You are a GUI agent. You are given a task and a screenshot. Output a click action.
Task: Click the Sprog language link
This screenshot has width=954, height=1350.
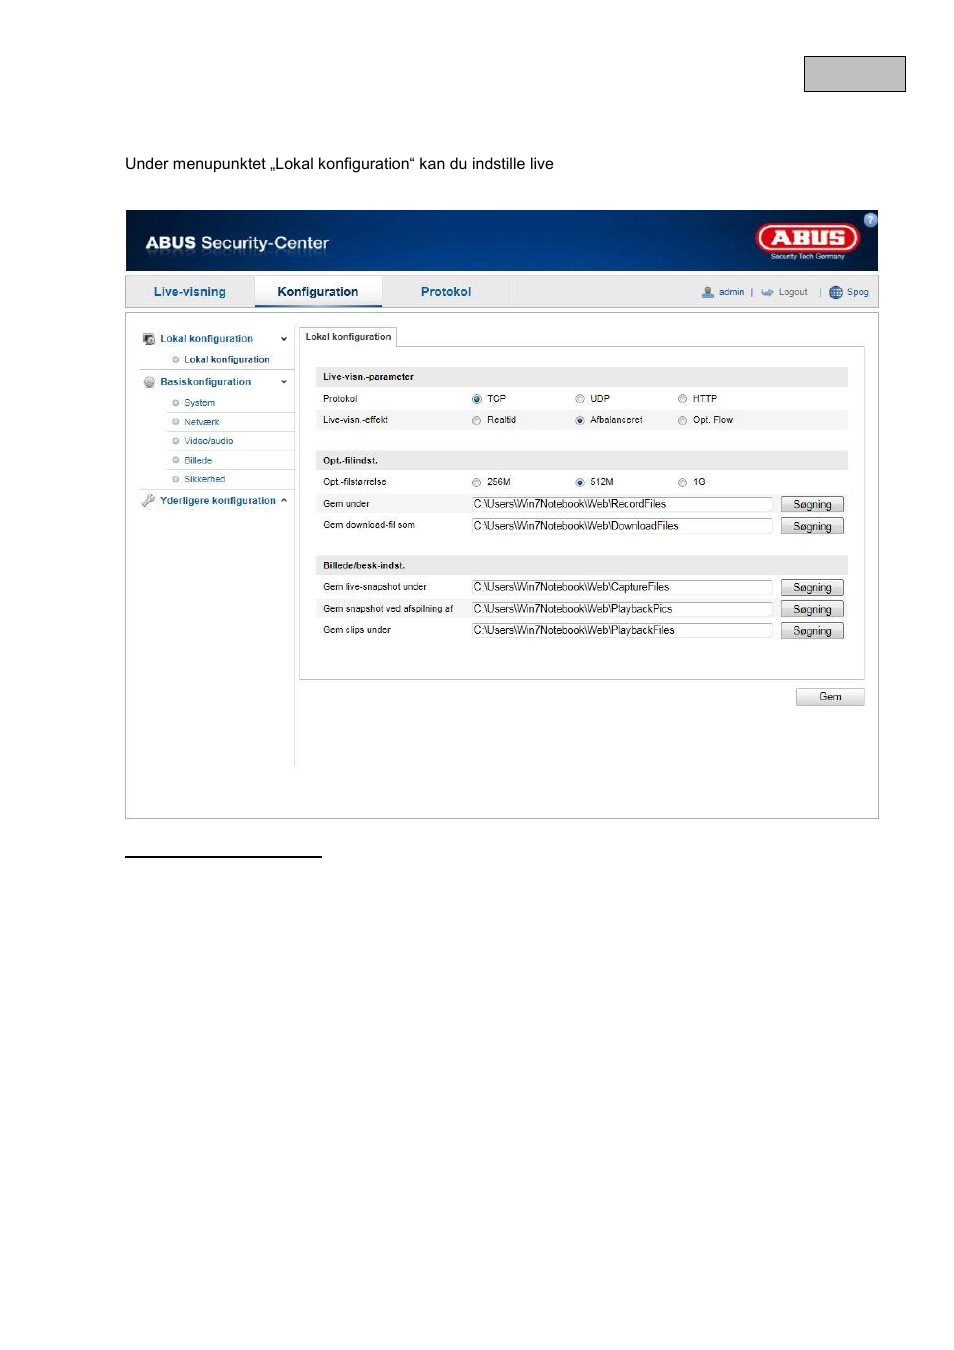coord(858,292)
